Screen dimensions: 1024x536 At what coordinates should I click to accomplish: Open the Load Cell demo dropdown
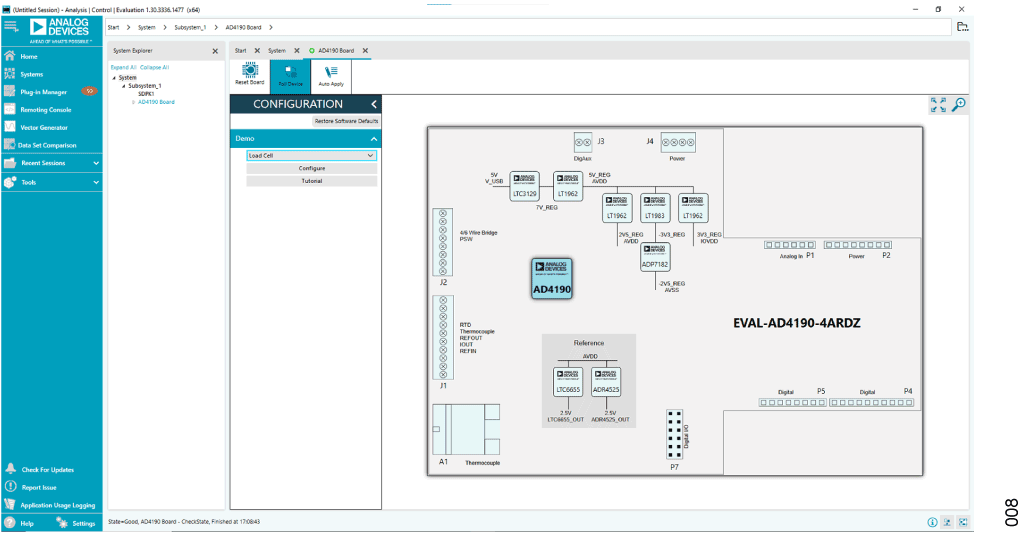click(x=311, y=156)
